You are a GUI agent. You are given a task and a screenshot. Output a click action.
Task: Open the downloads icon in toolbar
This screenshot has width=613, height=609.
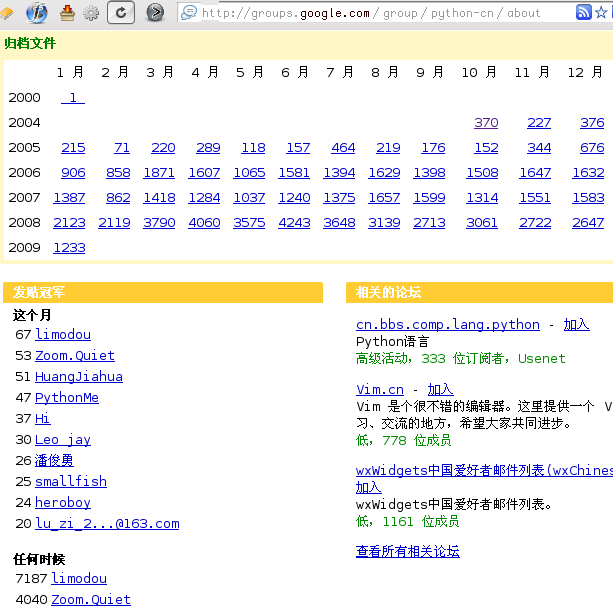pos(67,13)
